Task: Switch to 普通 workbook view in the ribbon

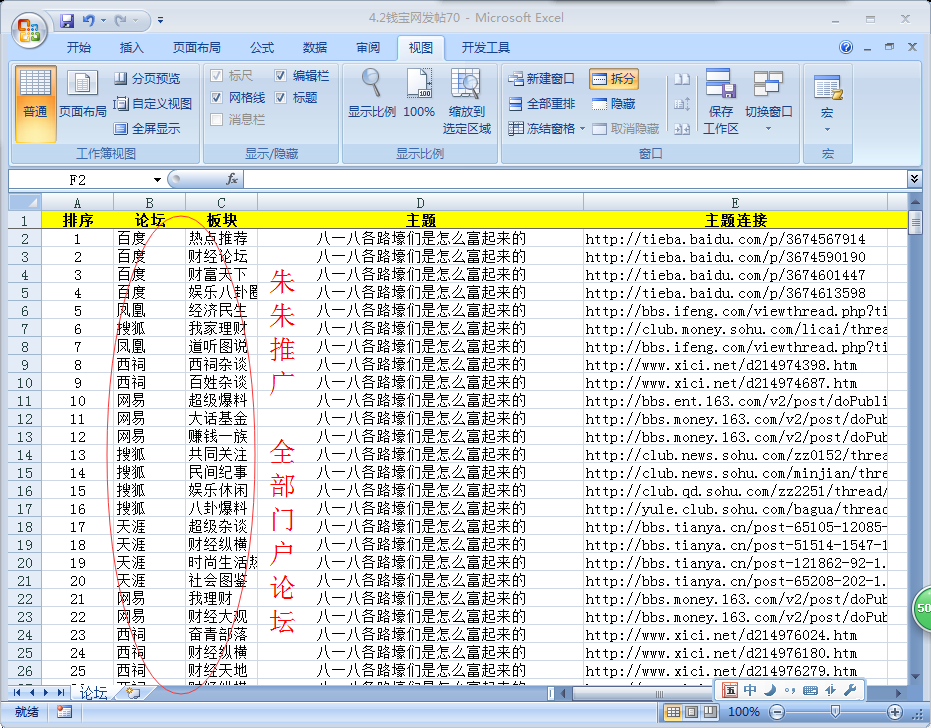Action: coord(36,103)
